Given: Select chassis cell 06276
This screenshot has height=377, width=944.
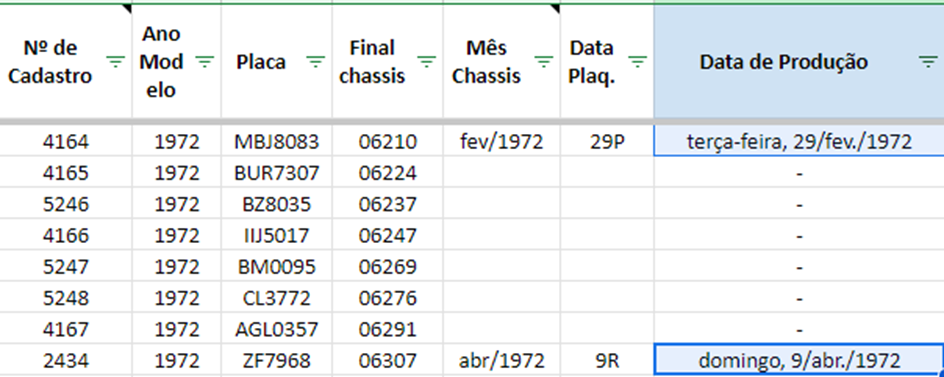Looking at the screenshot, I should pyautogui.click(x=388, y=298).
